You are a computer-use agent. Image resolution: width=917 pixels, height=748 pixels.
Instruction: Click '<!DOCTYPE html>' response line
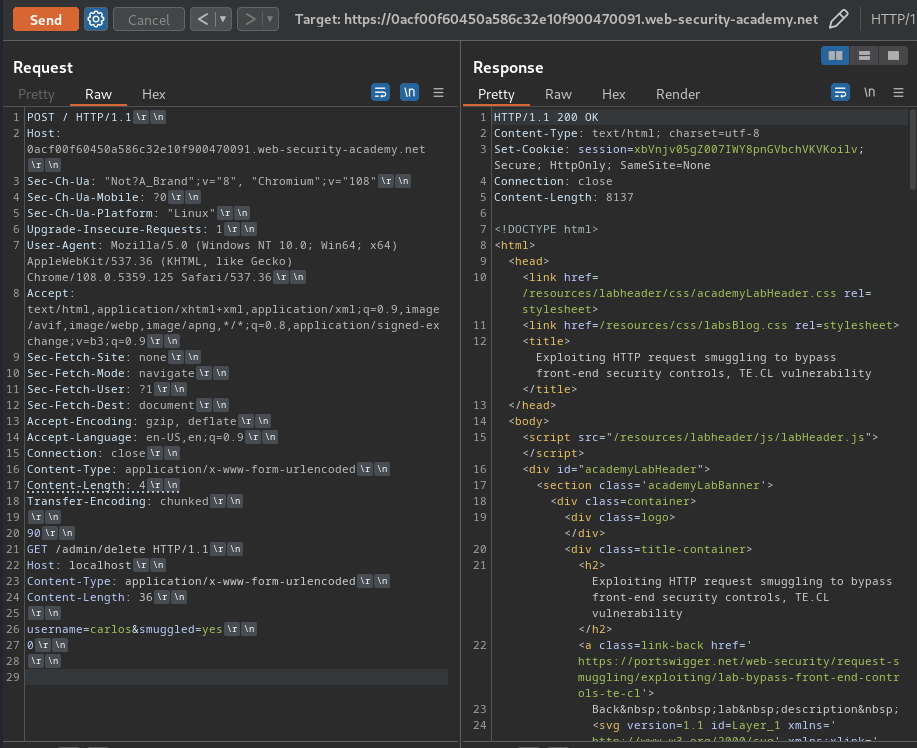[546, 229]
